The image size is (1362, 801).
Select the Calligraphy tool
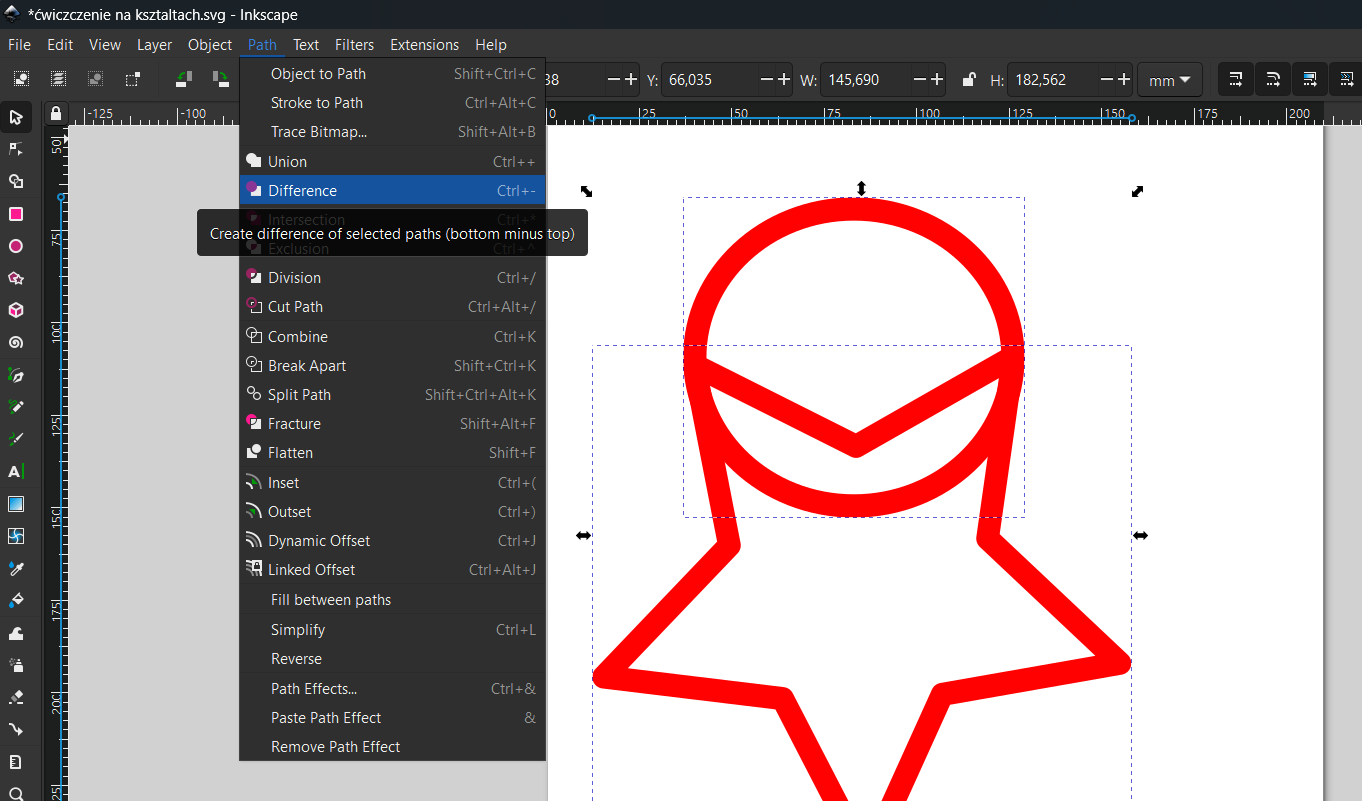[16, 439]
